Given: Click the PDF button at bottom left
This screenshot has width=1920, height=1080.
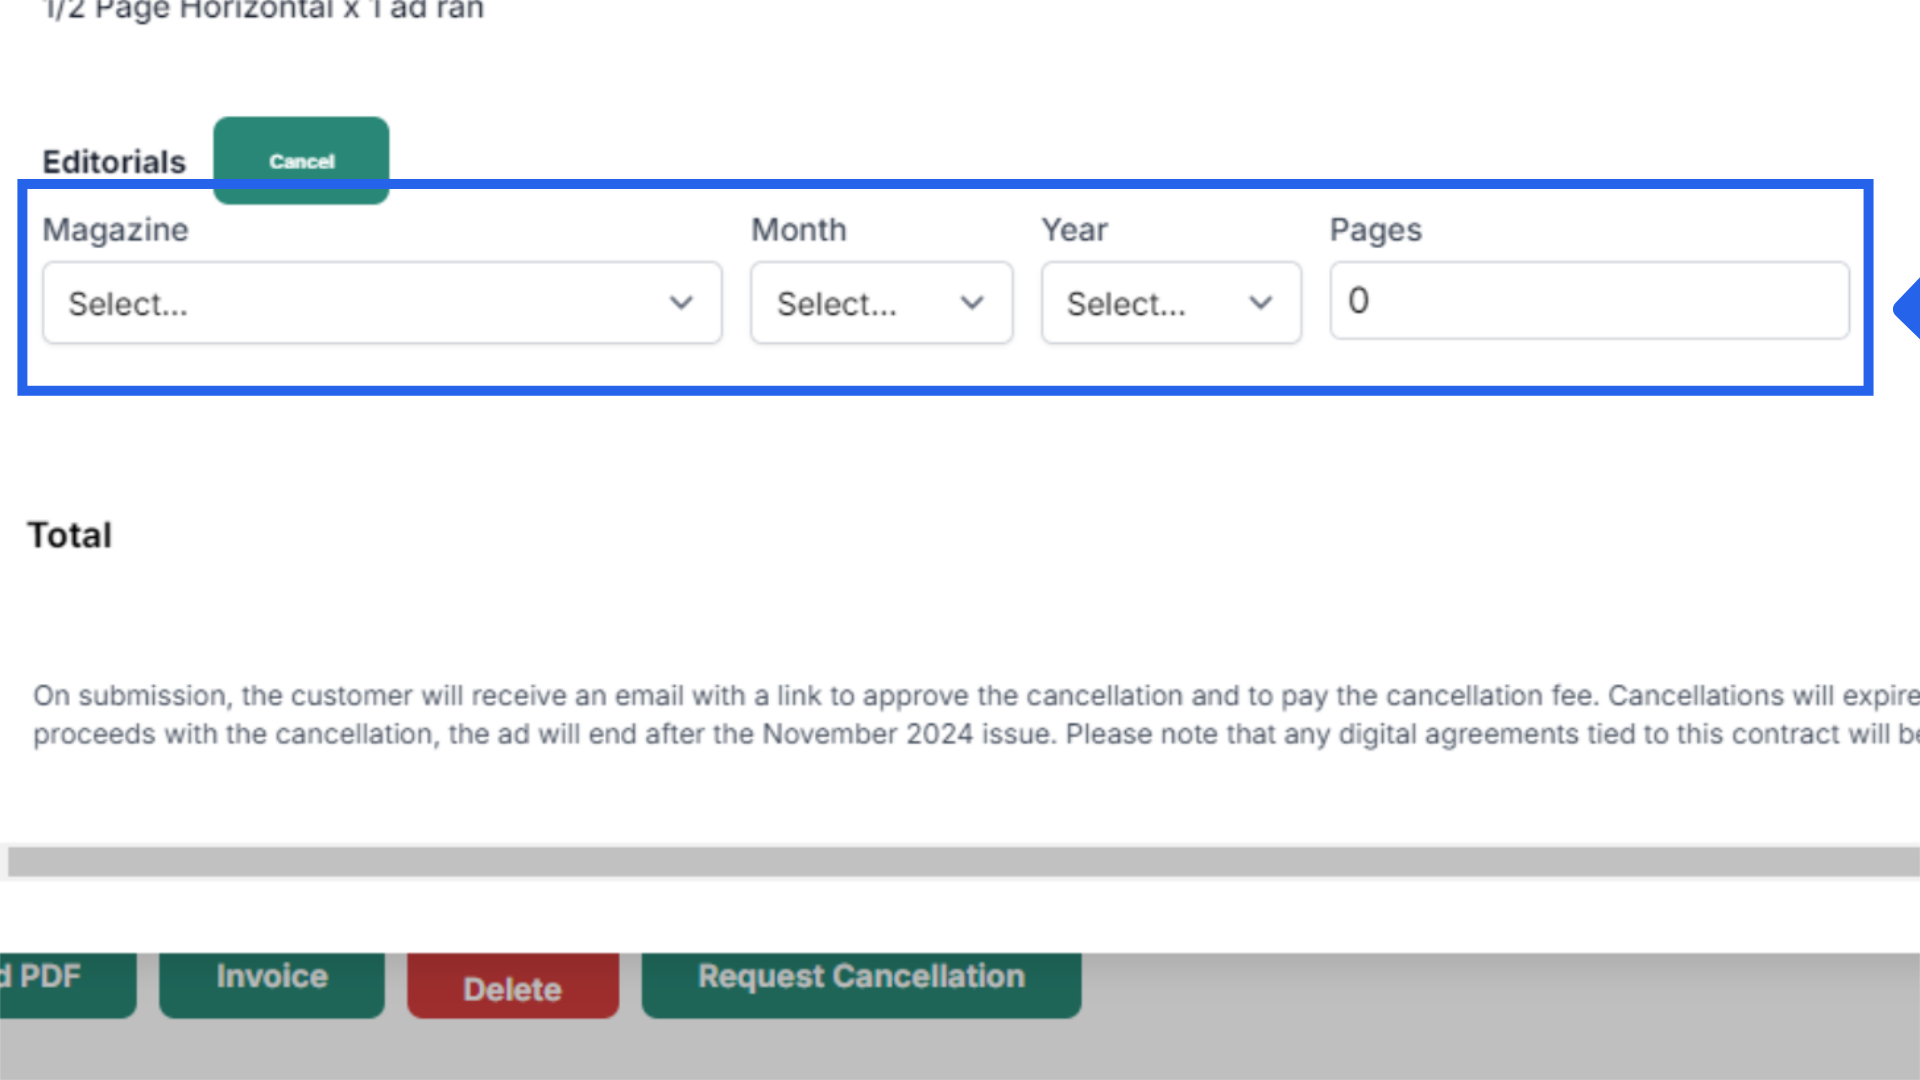Looking at the screenshot, I should click(x=66, y=984).
